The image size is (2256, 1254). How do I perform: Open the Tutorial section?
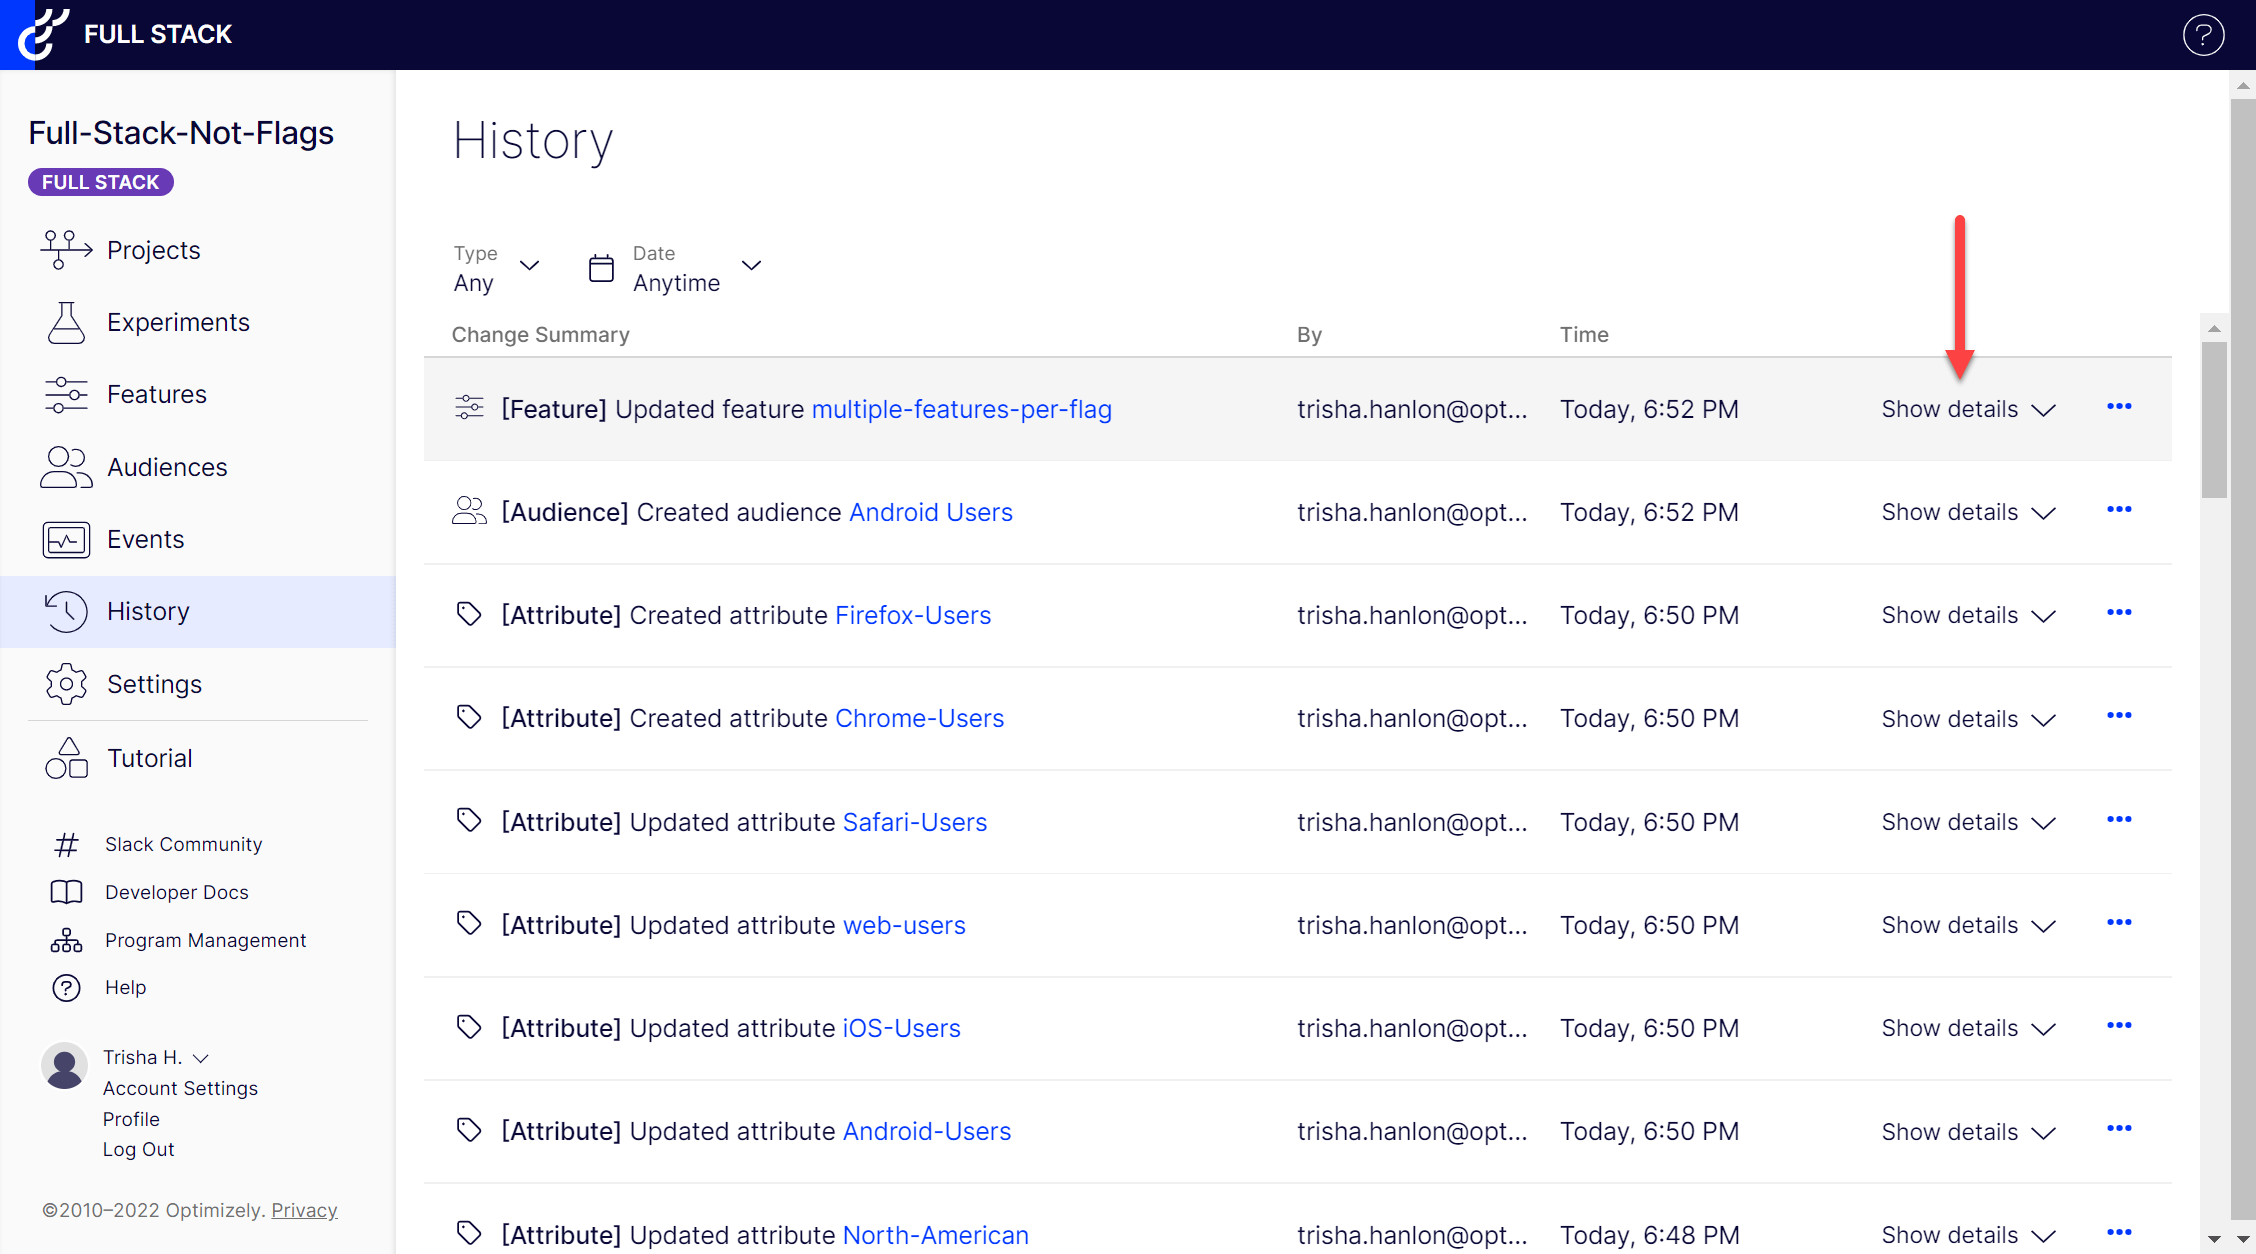pyautogui.click(x=150, y=758)
